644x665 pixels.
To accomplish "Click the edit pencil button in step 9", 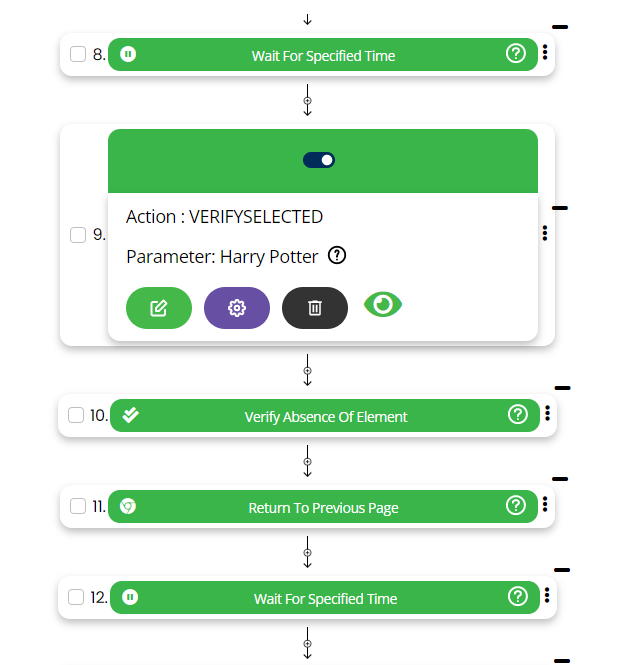I will (158, 307).
